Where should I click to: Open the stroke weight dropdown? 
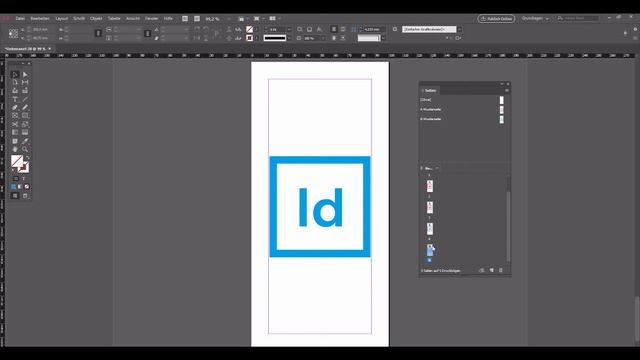point(289,29)
